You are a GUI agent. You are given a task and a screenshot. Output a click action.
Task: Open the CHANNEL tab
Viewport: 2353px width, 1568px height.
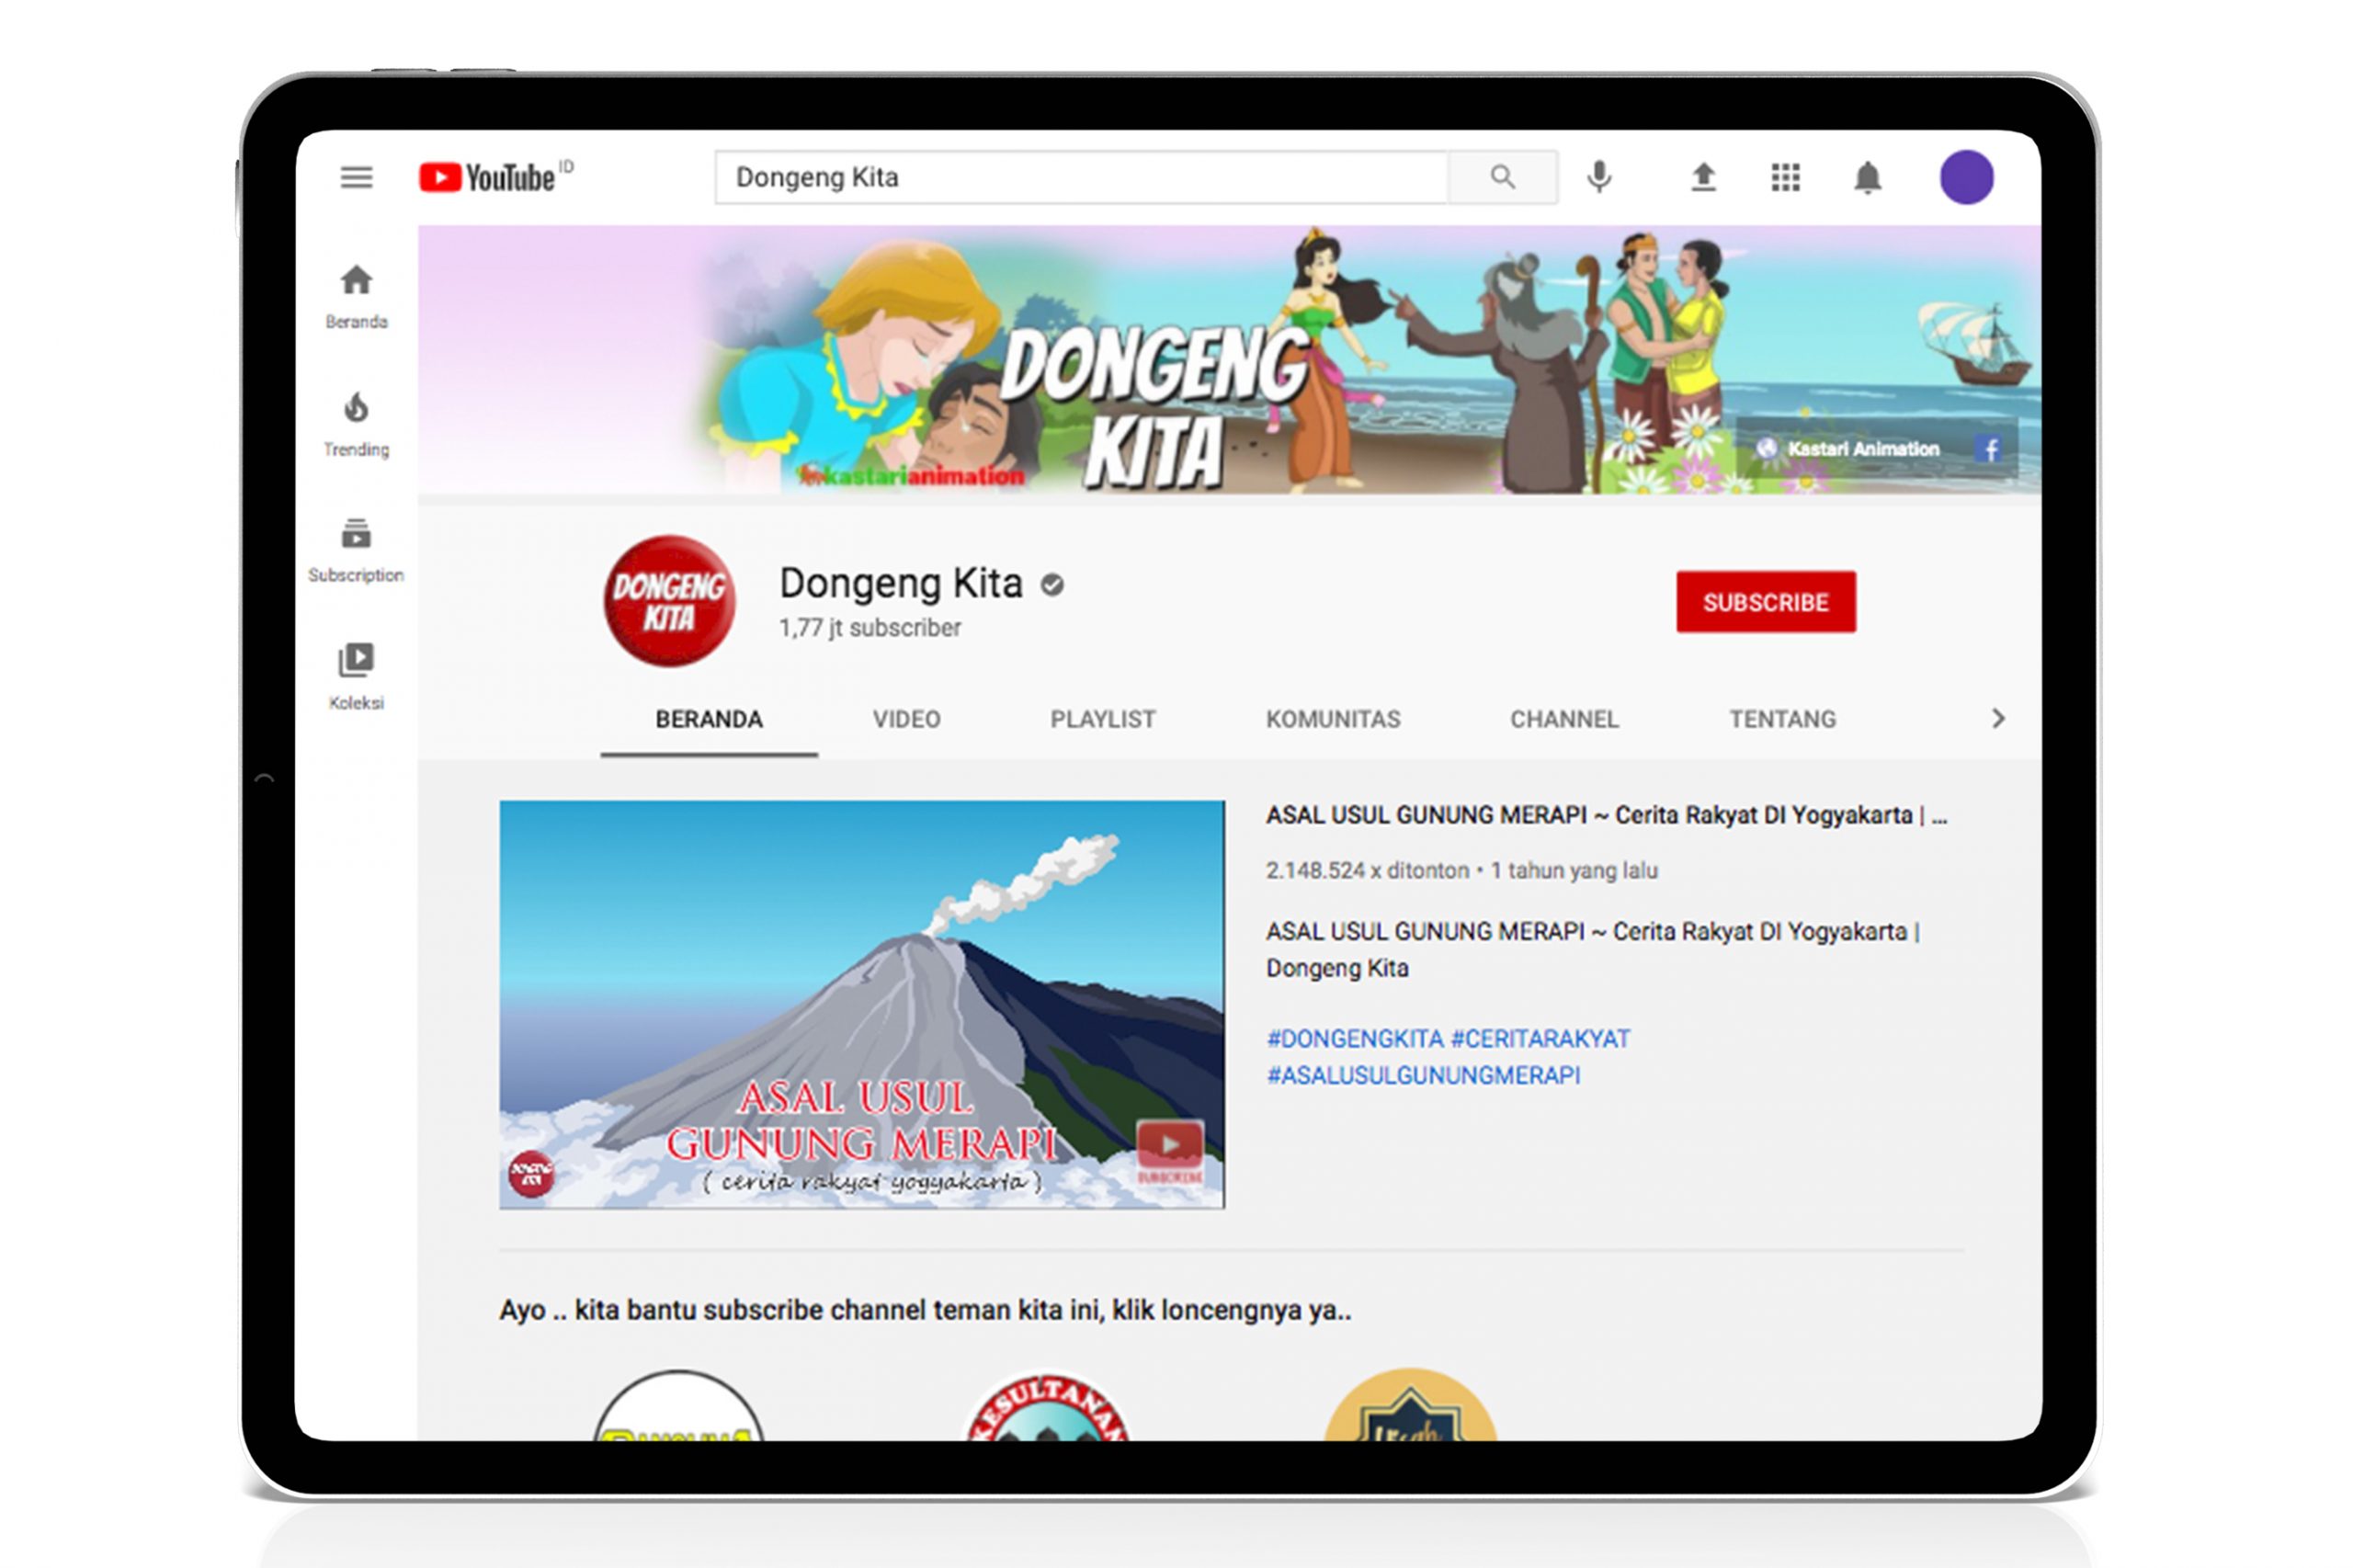point(1563,719)
